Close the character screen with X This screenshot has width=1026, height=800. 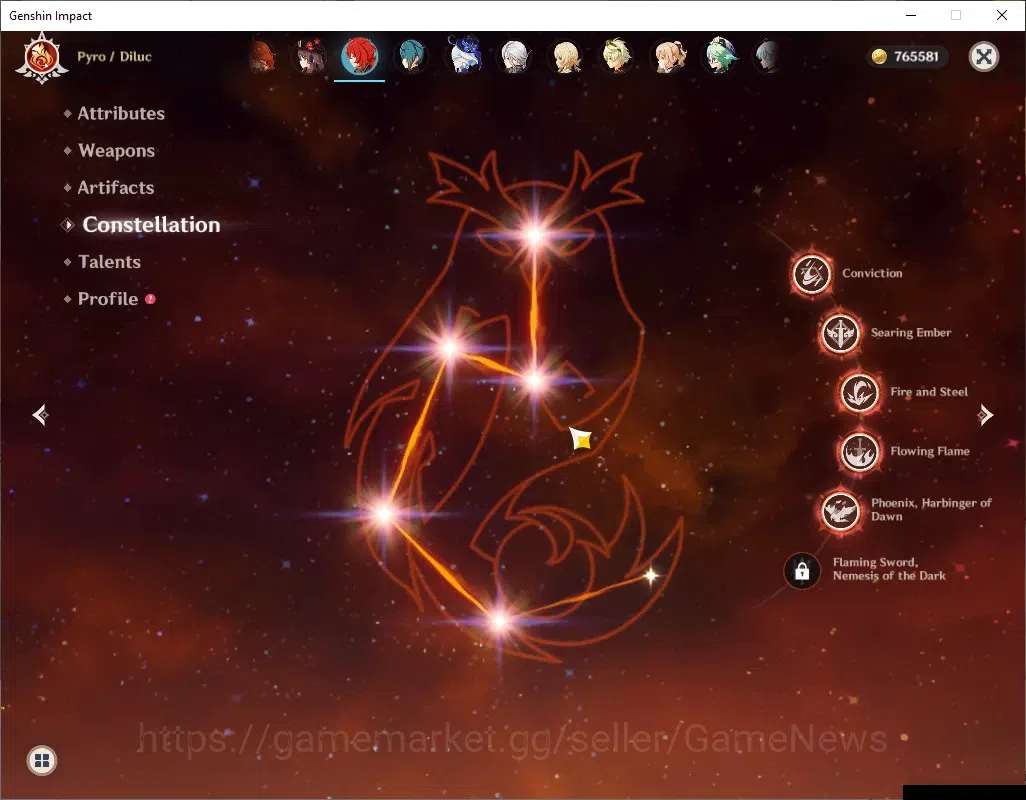[x=983, y=57]
